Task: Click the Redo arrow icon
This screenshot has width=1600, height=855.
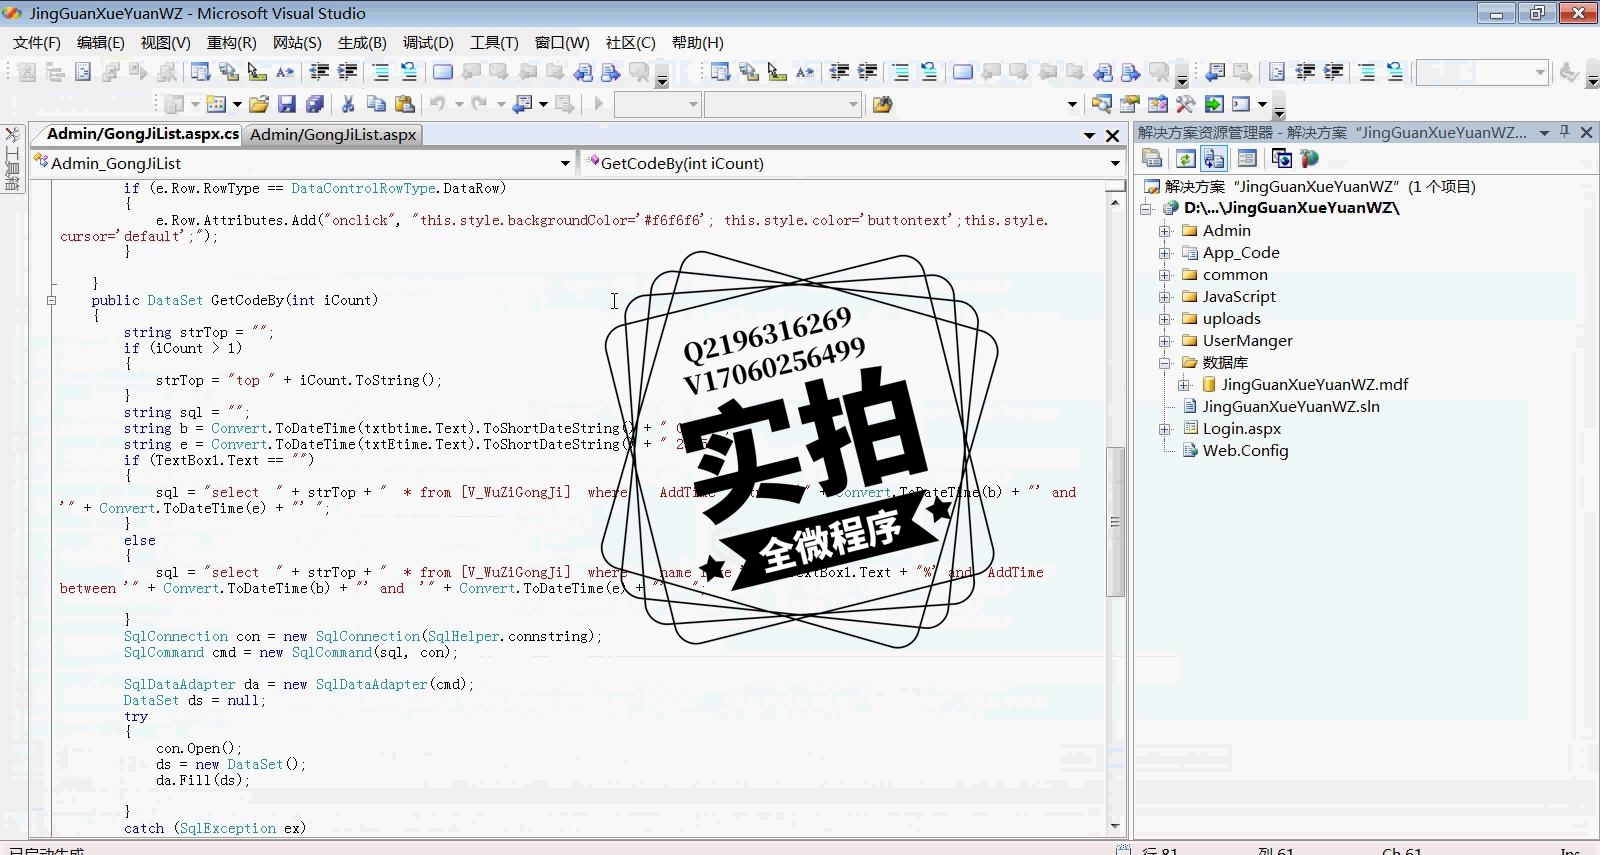Action: point(480,104)
